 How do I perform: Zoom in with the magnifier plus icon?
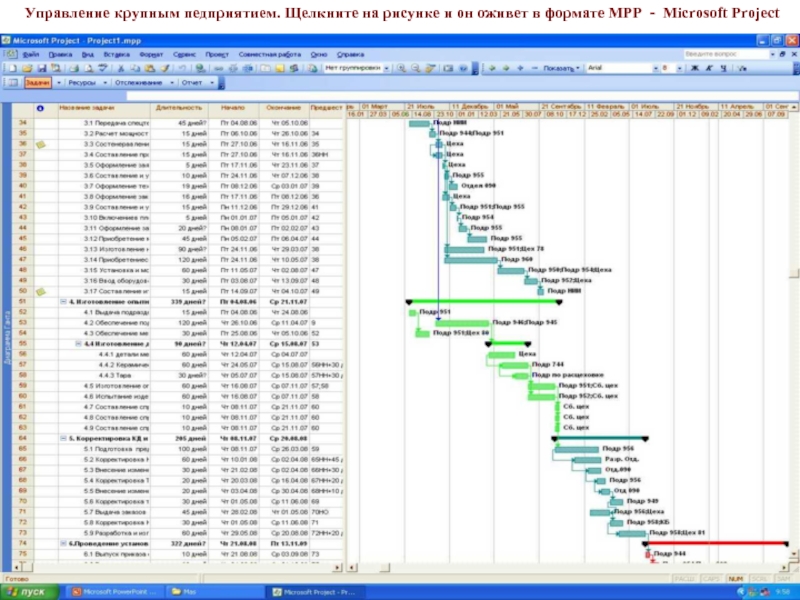pyautogui.click(x=402, y=68)
